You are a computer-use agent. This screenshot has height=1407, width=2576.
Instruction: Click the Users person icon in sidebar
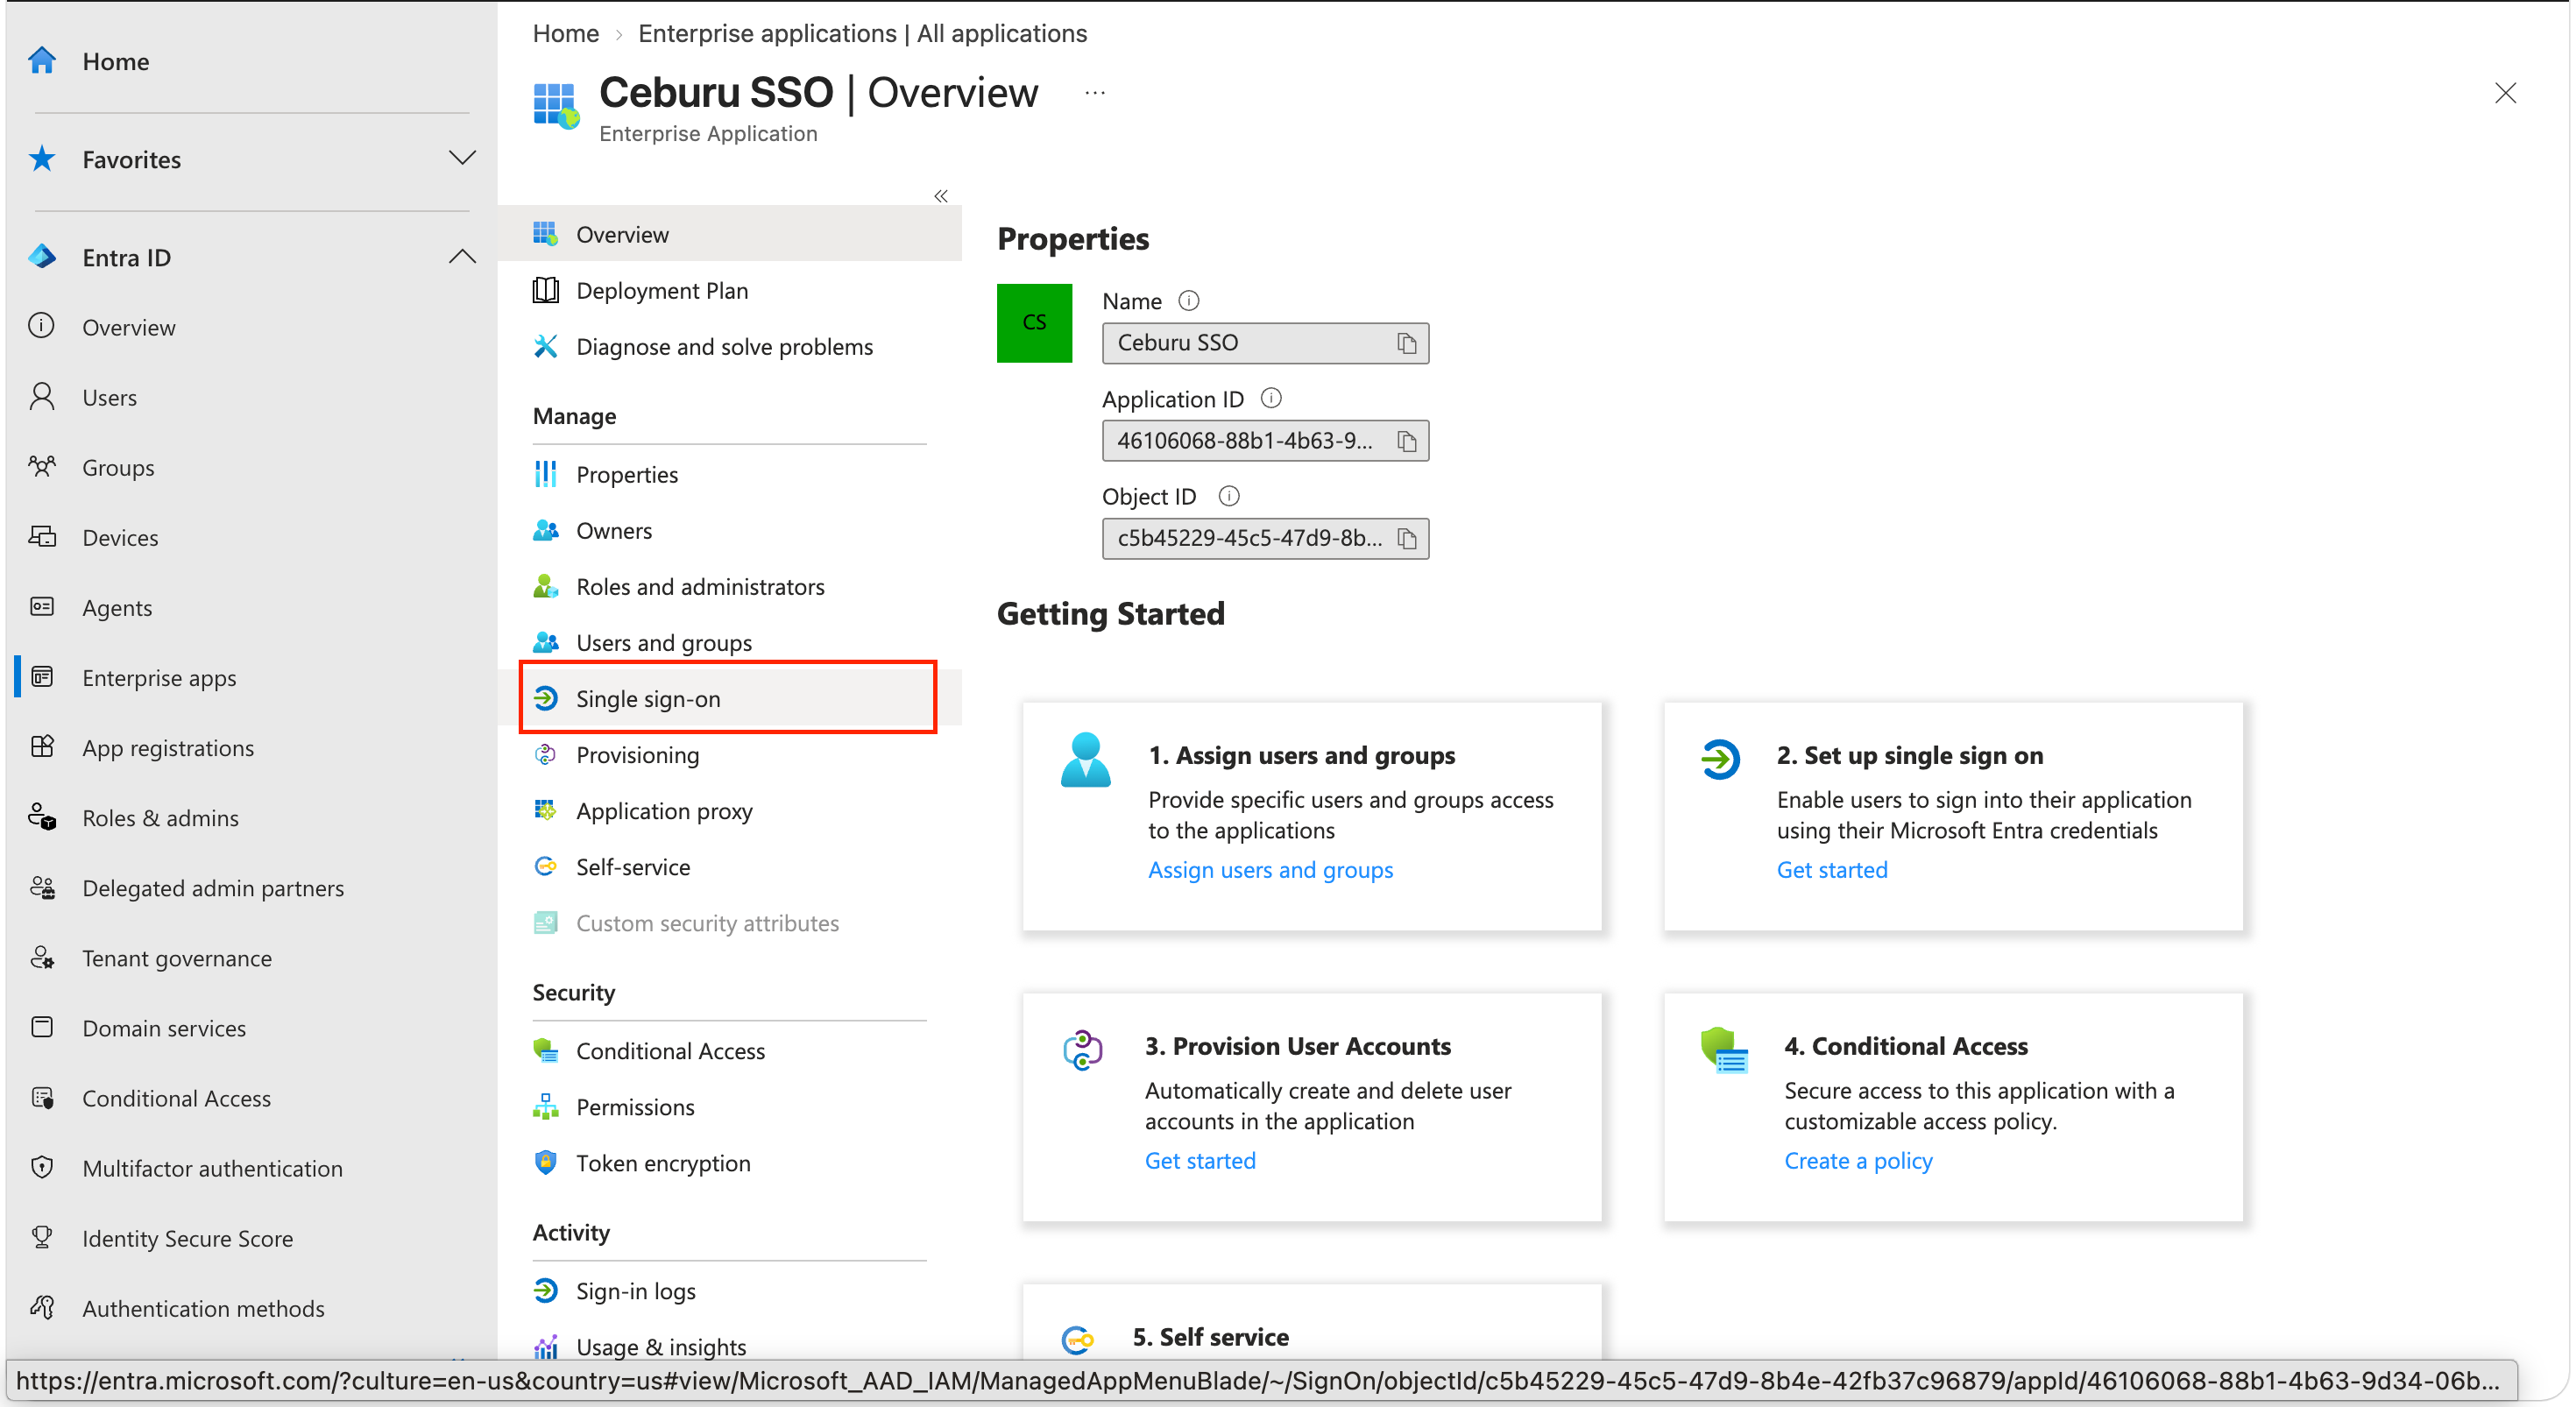click(x=42, y=397)
